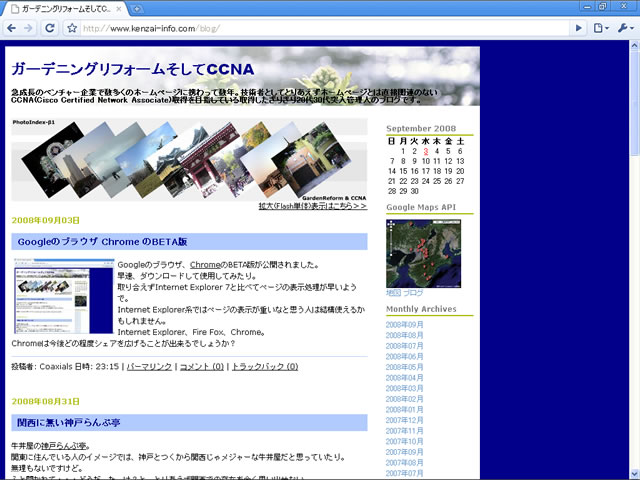This screenshot has height=480, width=640.
Task: Click the address bar URL field
Action: point(320,28)
